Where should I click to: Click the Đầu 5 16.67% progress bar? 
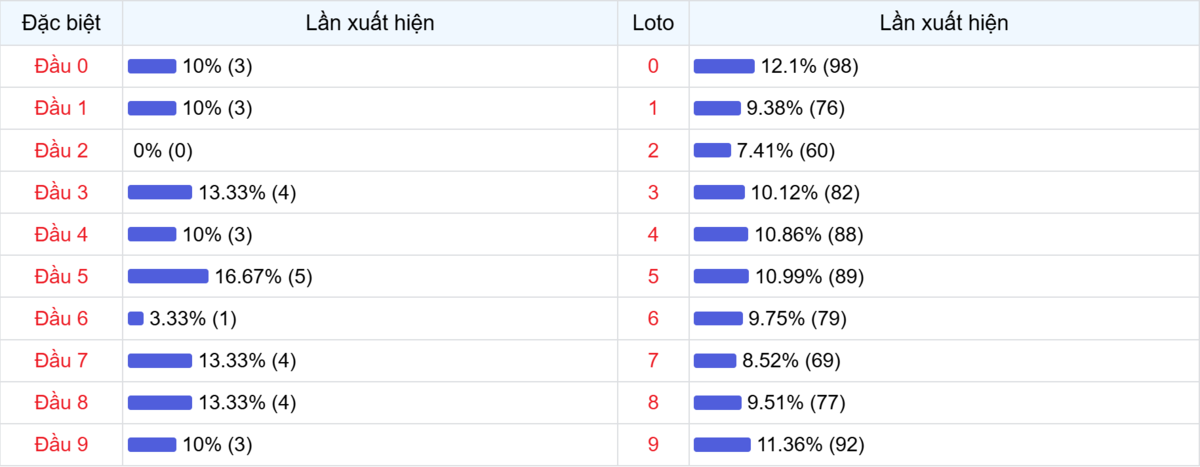pos(168,276)
